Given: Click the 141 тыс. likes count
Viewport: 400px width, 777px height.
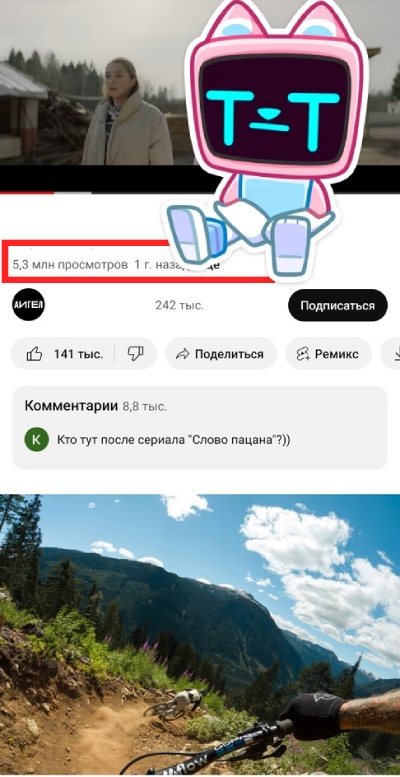Looking at the screenshot, I should coord(78,354).
